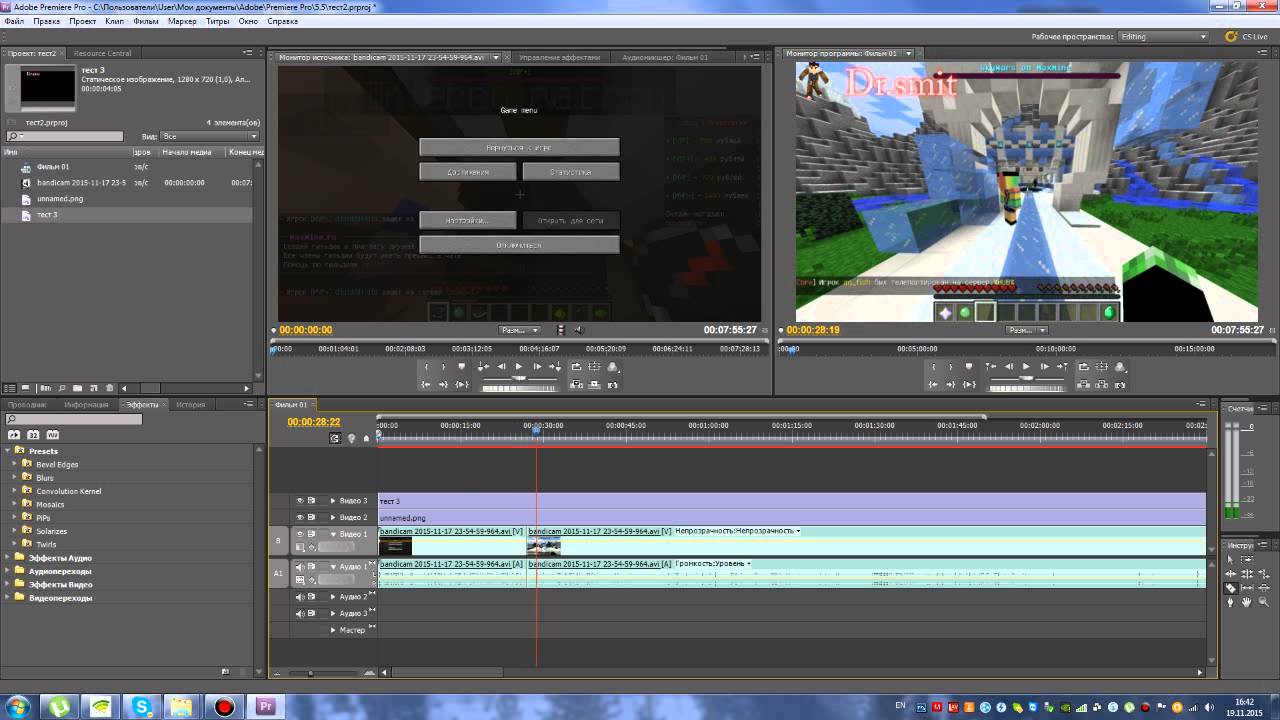
Task: Expand the Аудио 2 track
Action: [x=333, y=597]
